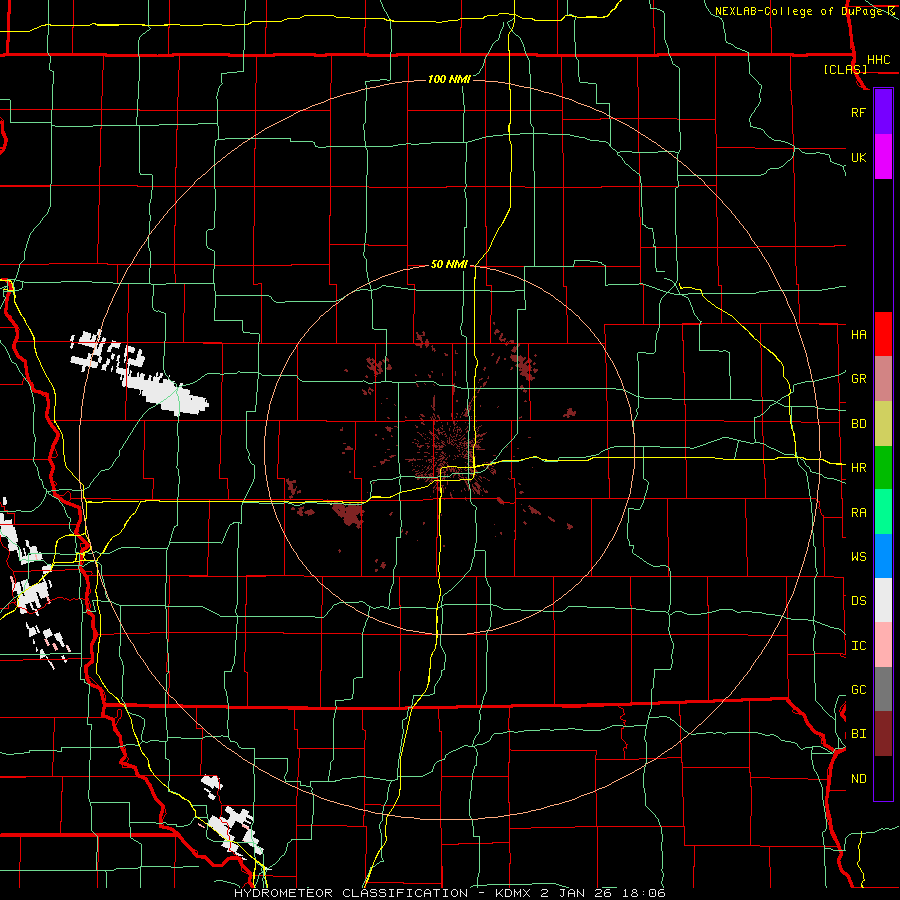Click the 'RA' legend label text
900x900 pixels.
click(x=858, y=512)
